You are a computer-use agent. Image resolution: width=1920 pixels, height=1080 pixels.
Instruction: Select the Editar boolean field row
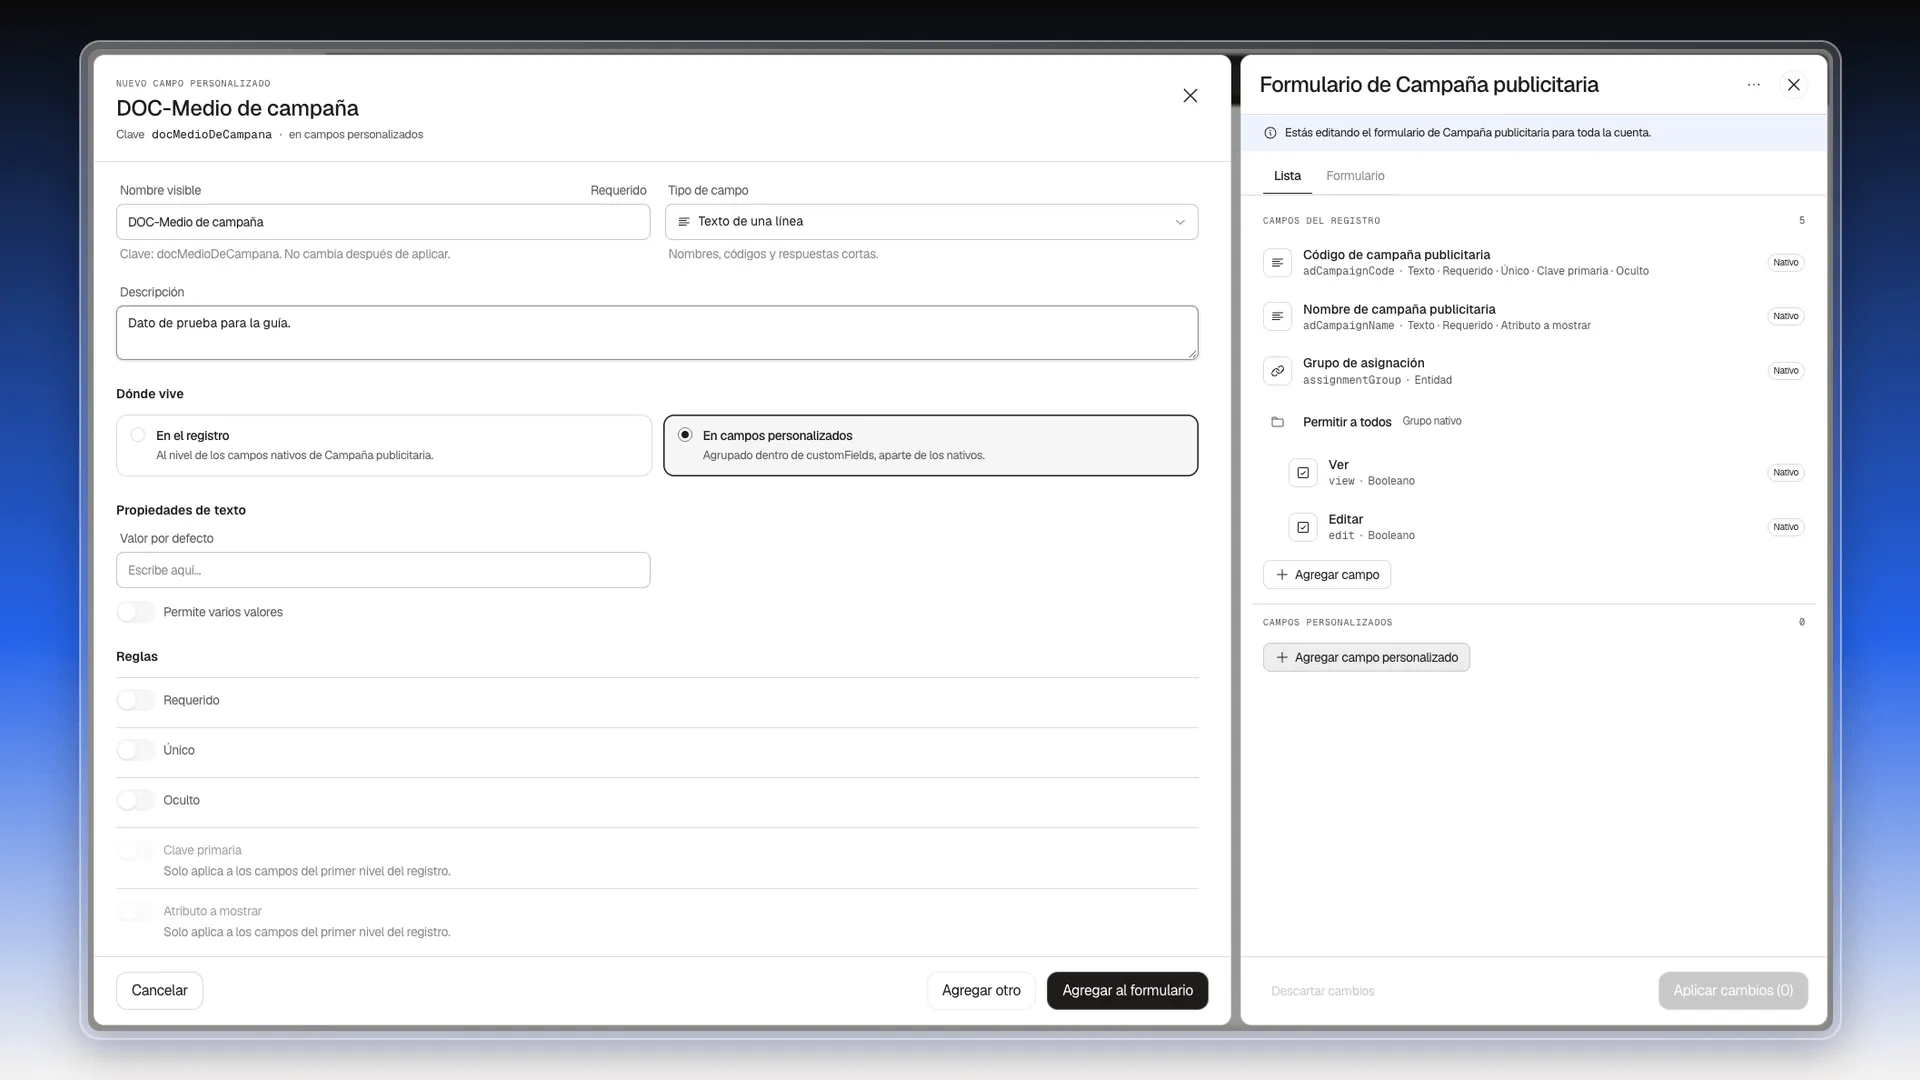[x=1547, y=527]
